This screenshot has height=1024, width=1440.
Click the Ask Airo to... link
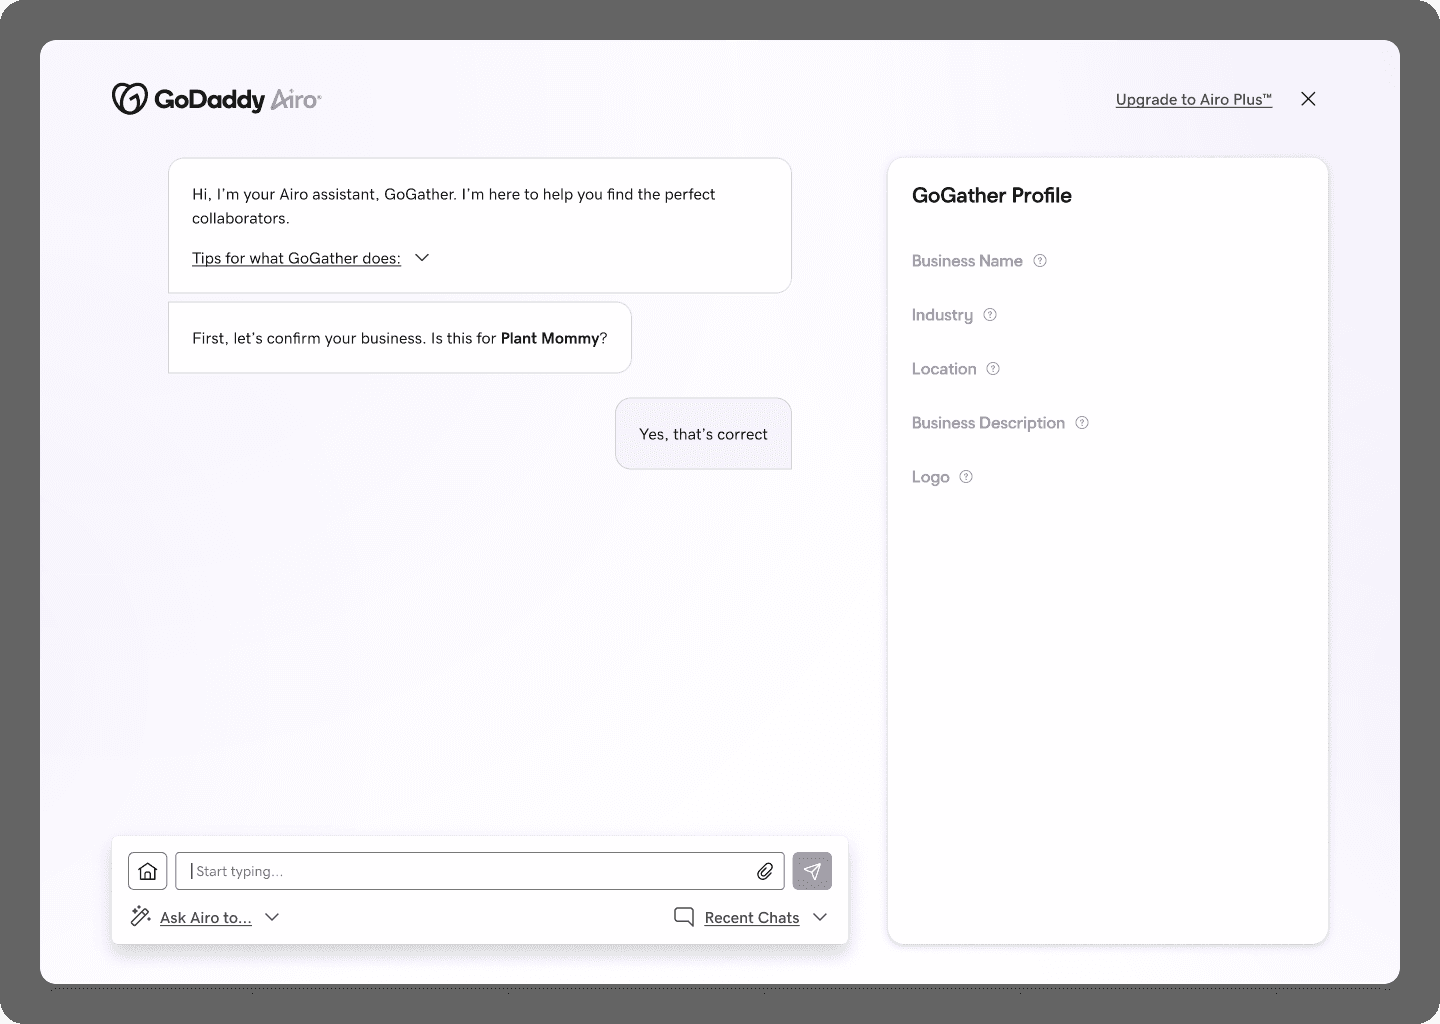[x=206, y=917]
